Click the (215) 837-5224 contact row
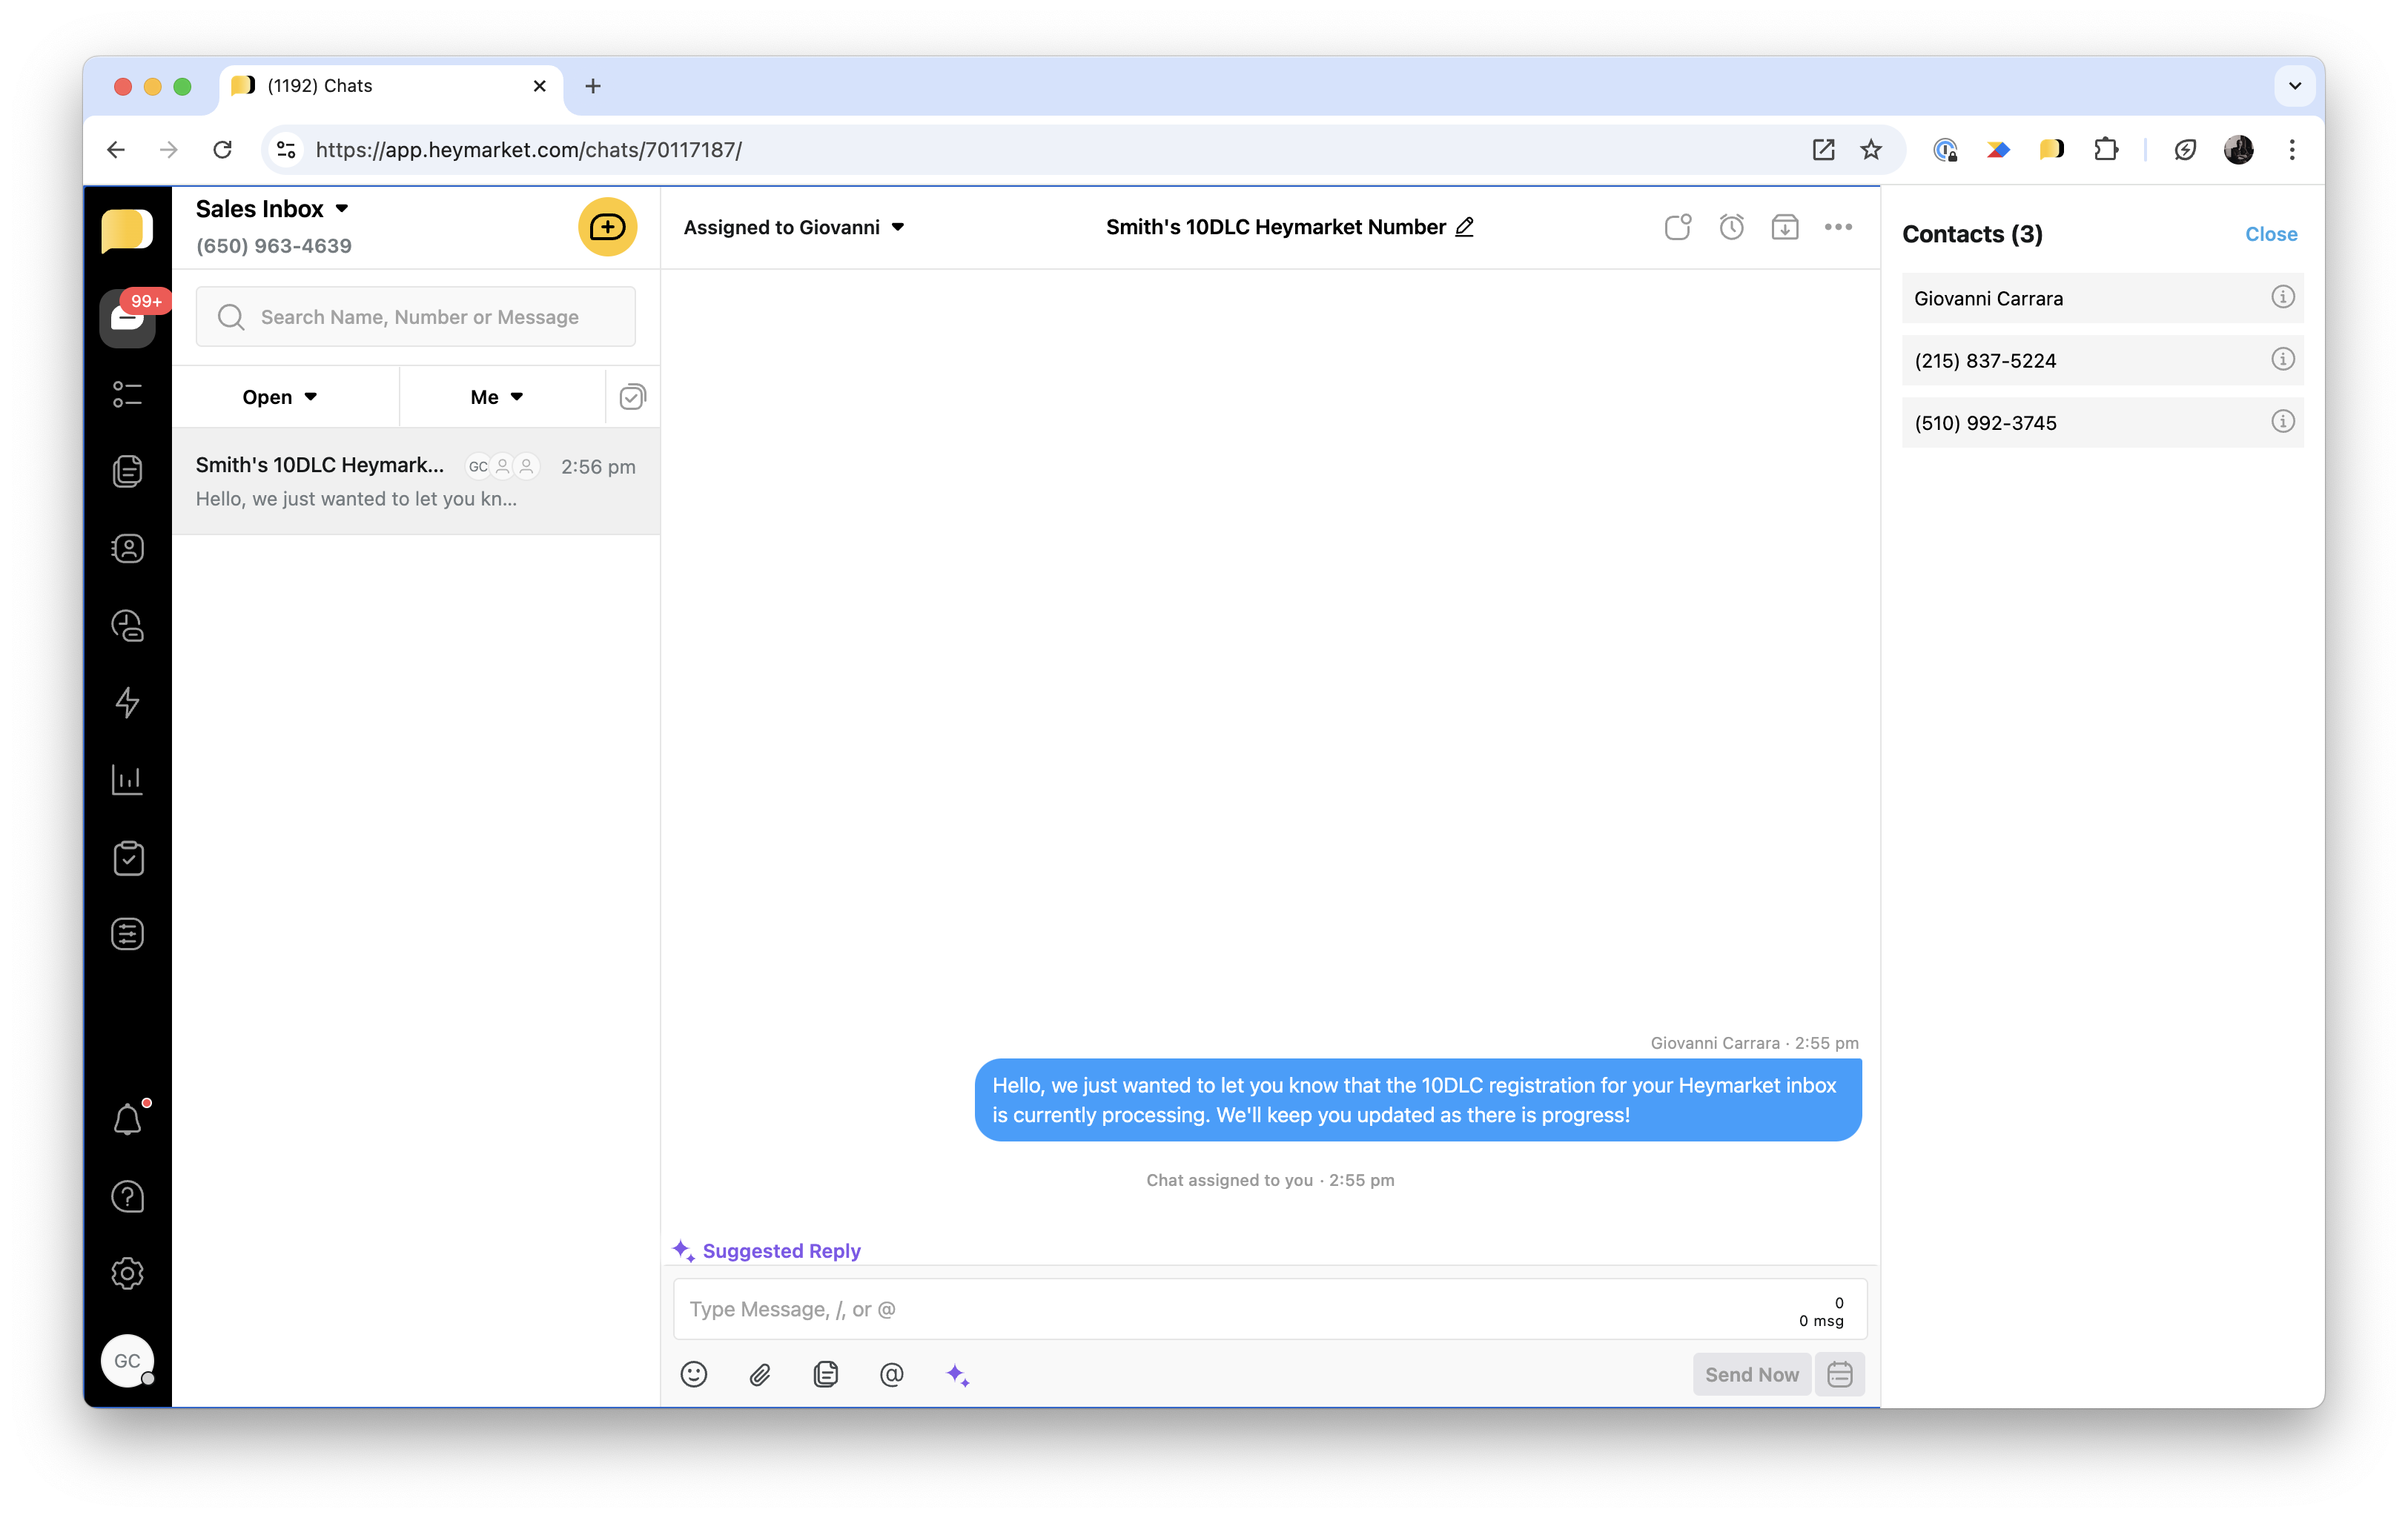Image resolution: width=2408 pixels, height=1518 pixels. [x=2102, y=360]
